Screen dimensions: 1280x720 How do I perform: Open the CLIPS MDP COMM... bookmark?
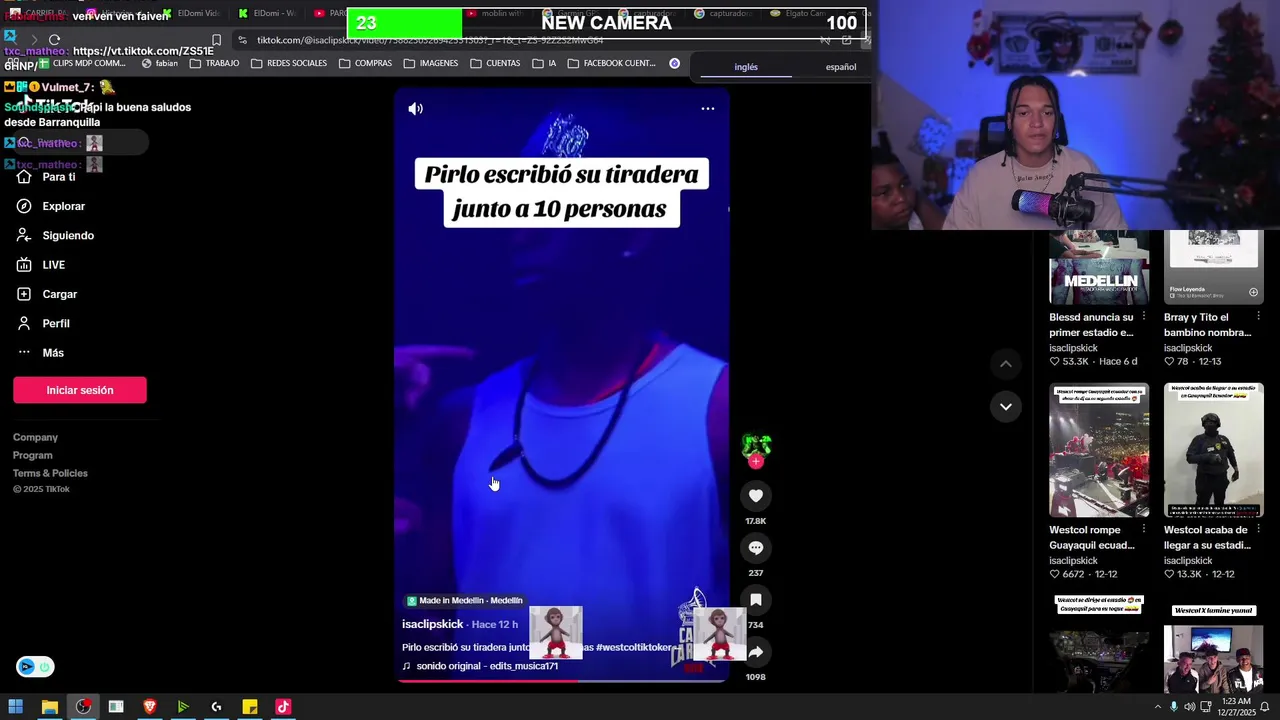81,63
